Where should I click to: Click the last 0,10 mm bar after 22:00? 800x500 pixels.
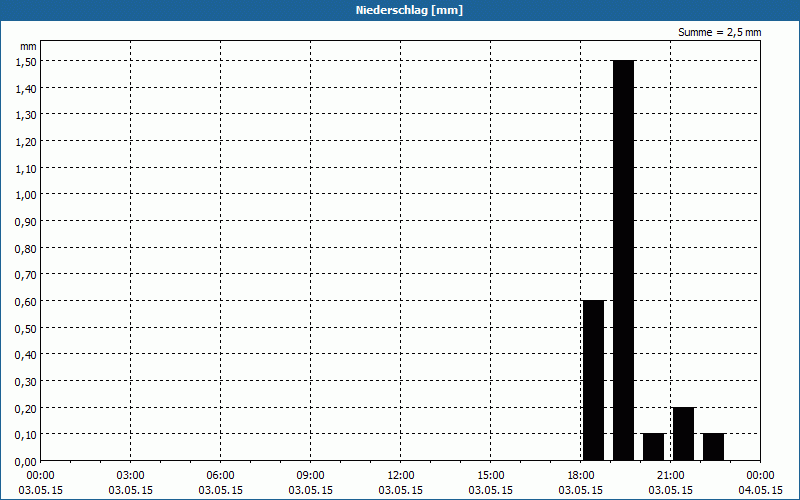coord(713,447)
